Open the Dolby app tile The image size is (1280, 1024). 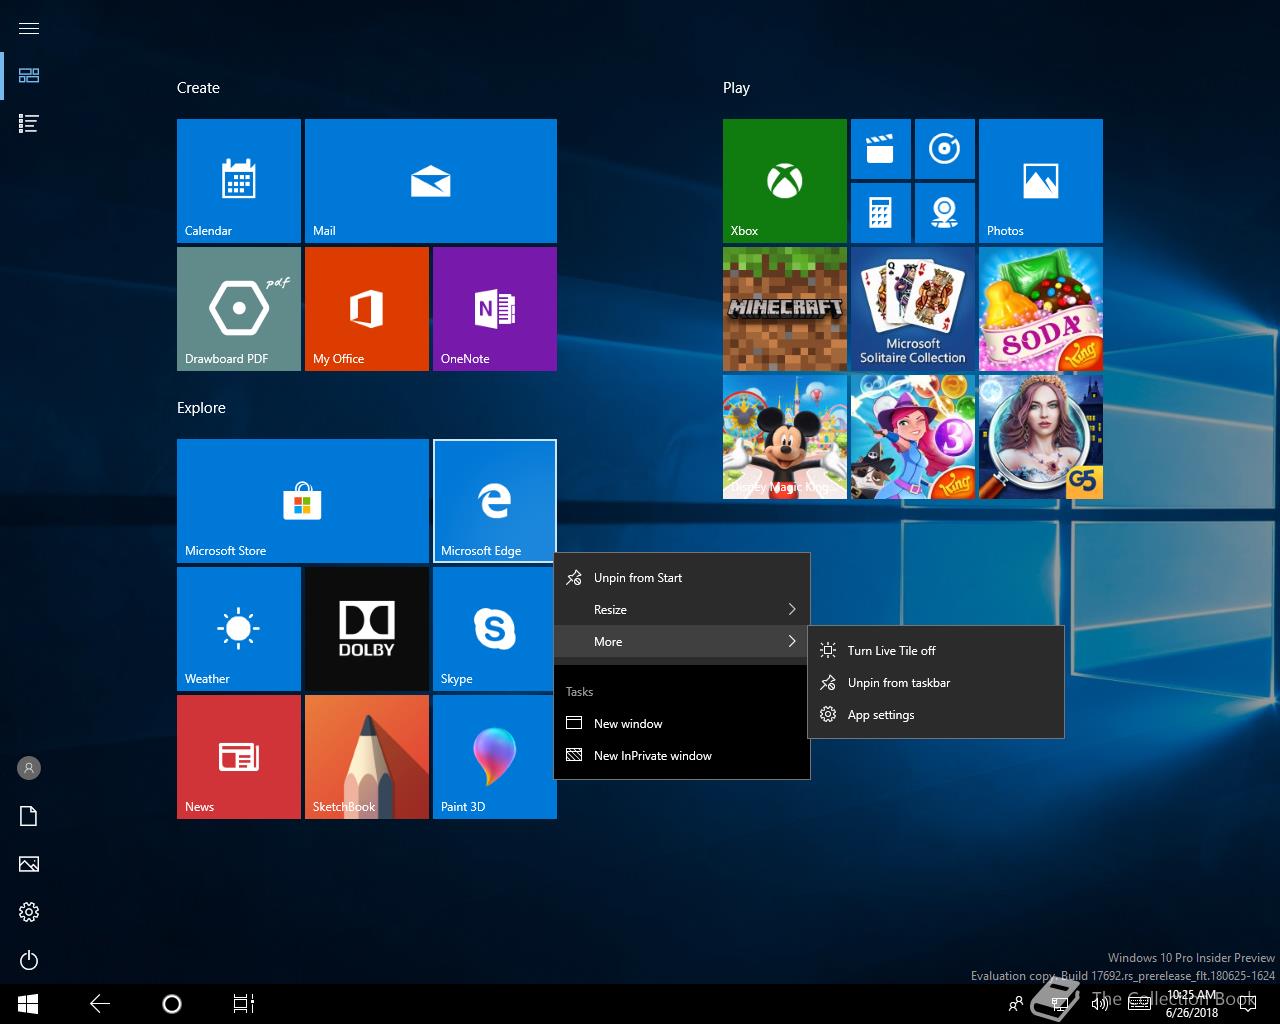(366, 629)
